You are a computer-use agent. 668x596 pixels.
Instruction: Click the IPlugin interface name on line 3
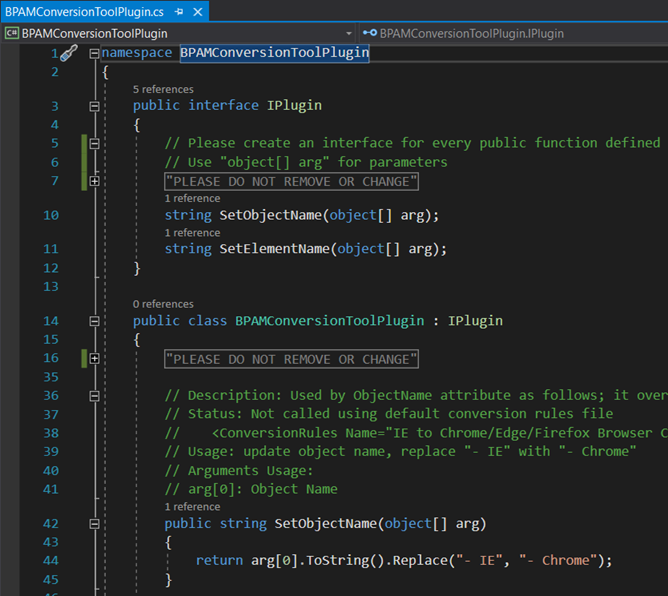(294, 105)
